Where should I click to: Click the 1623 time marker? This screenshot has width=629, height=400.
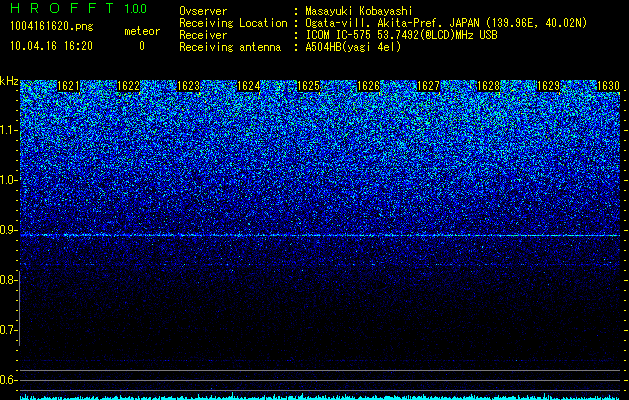tap(189, 86)
